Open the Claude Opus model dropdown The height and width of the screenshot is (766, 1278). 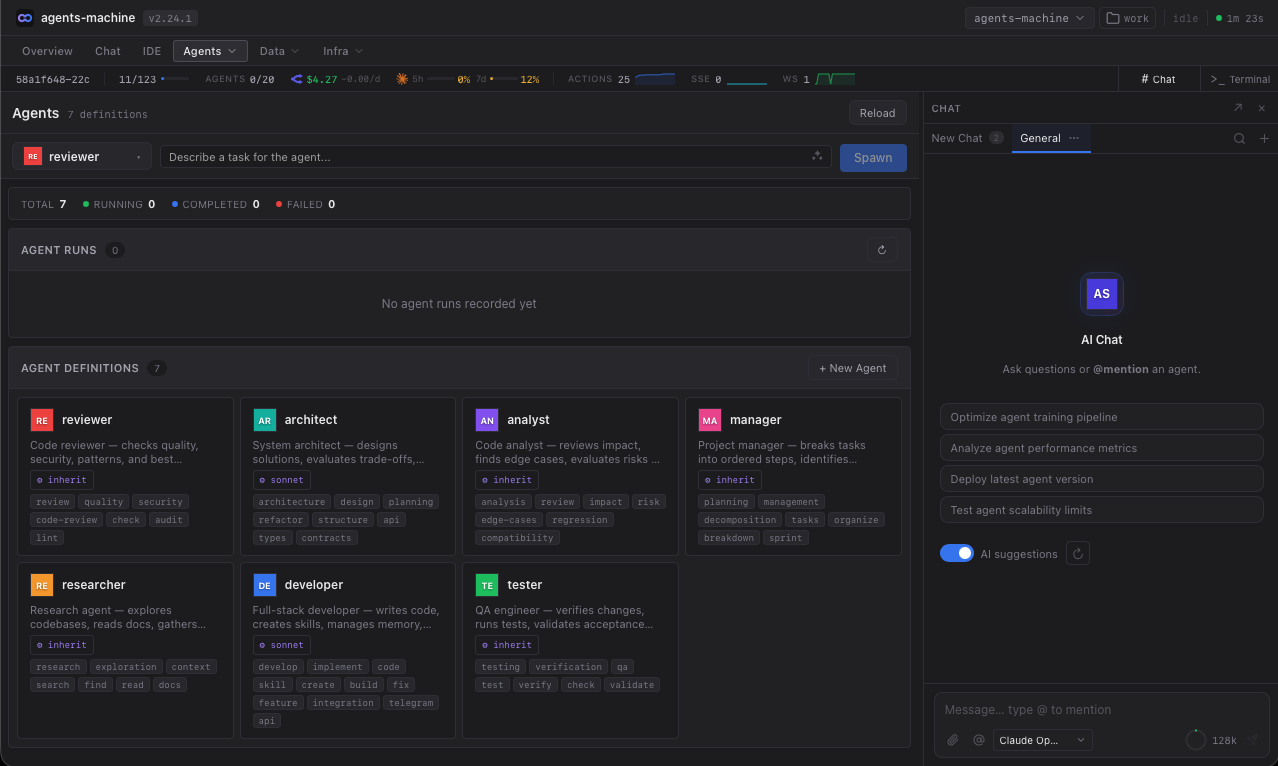(1042, 740)
